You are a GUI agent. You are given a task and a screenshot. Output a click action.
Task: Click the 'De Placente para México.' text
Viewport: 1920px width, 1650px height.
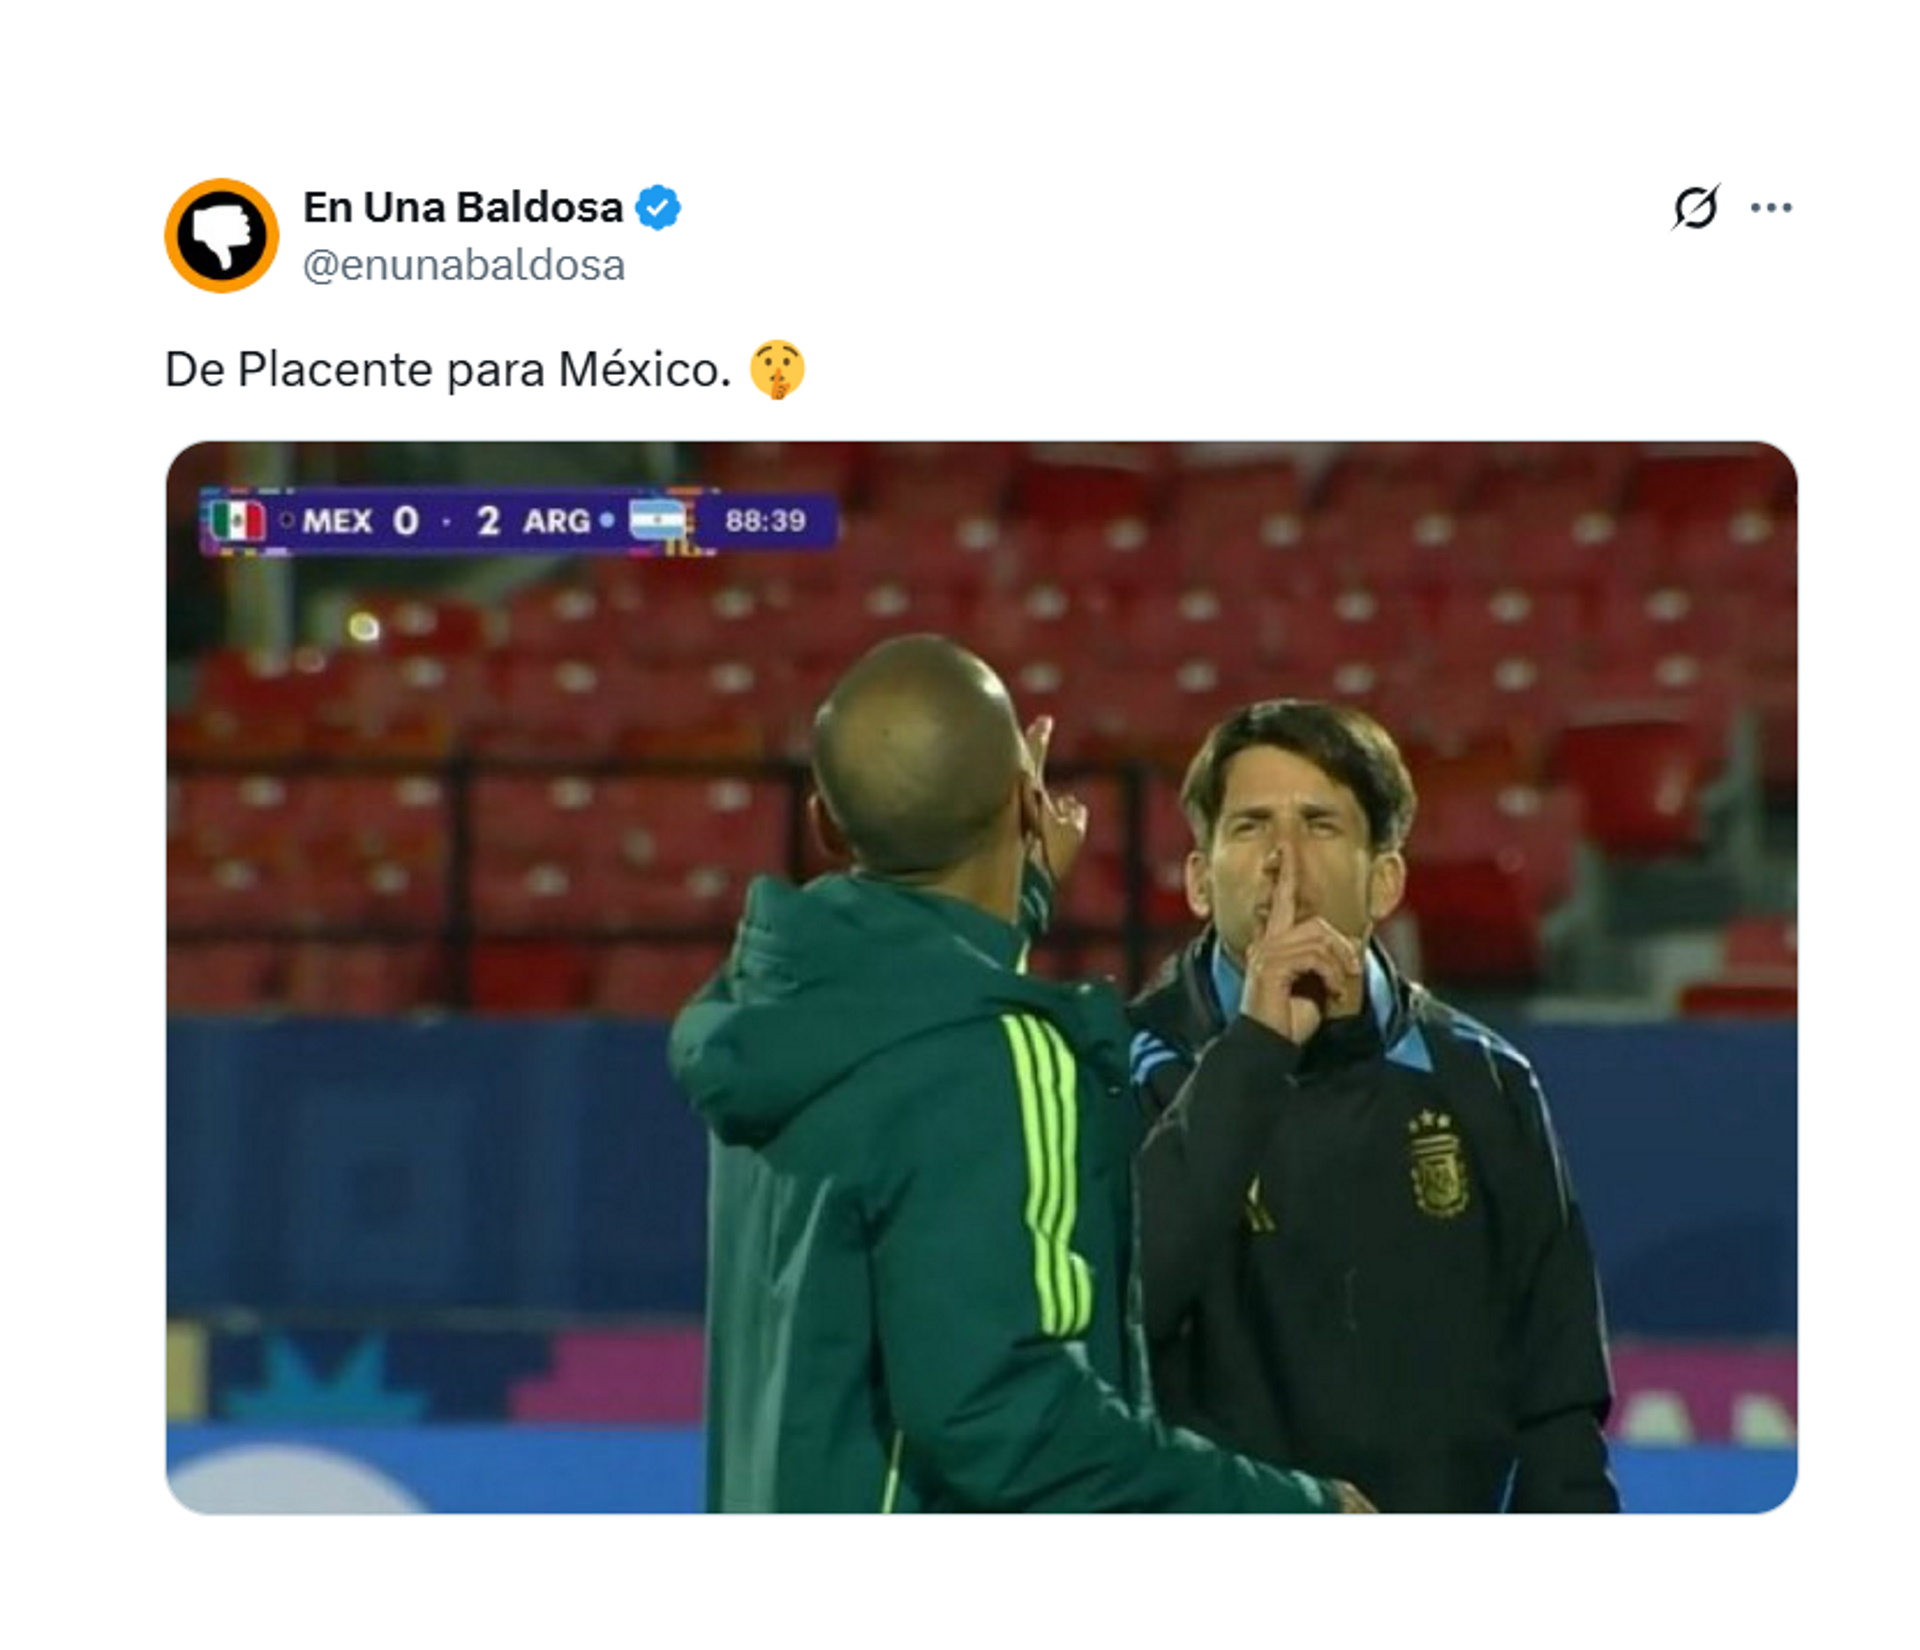tap(448, 370)
